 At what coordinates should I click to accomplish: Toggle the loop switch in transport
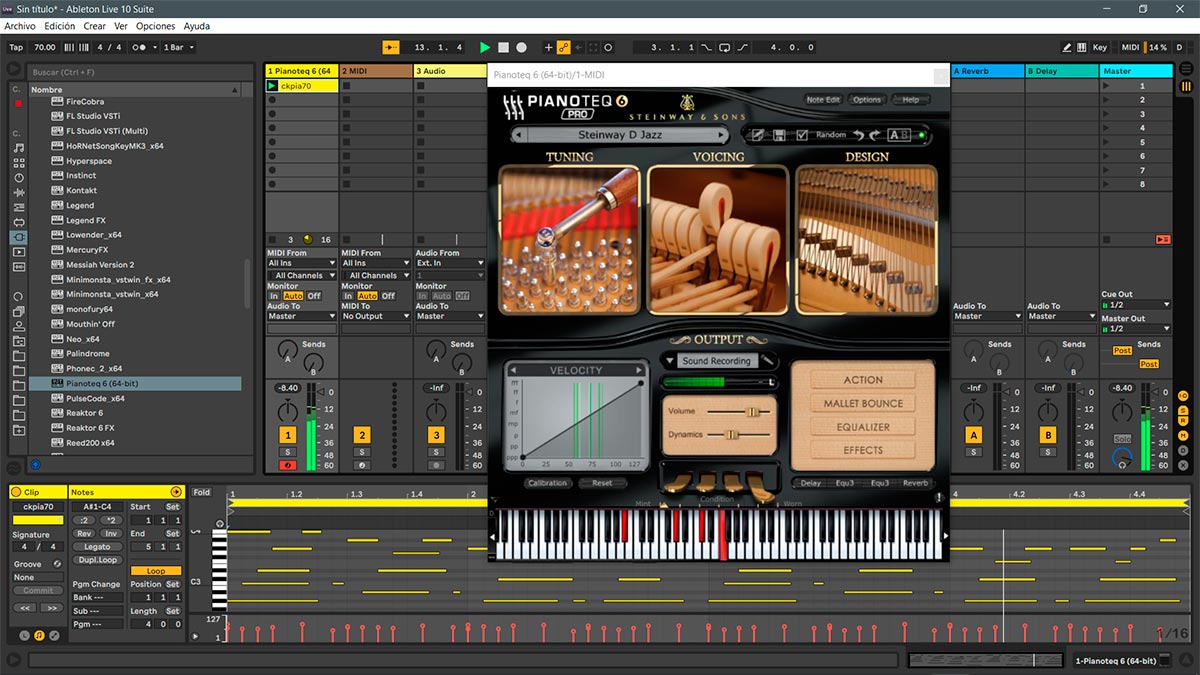coord(725,47)
